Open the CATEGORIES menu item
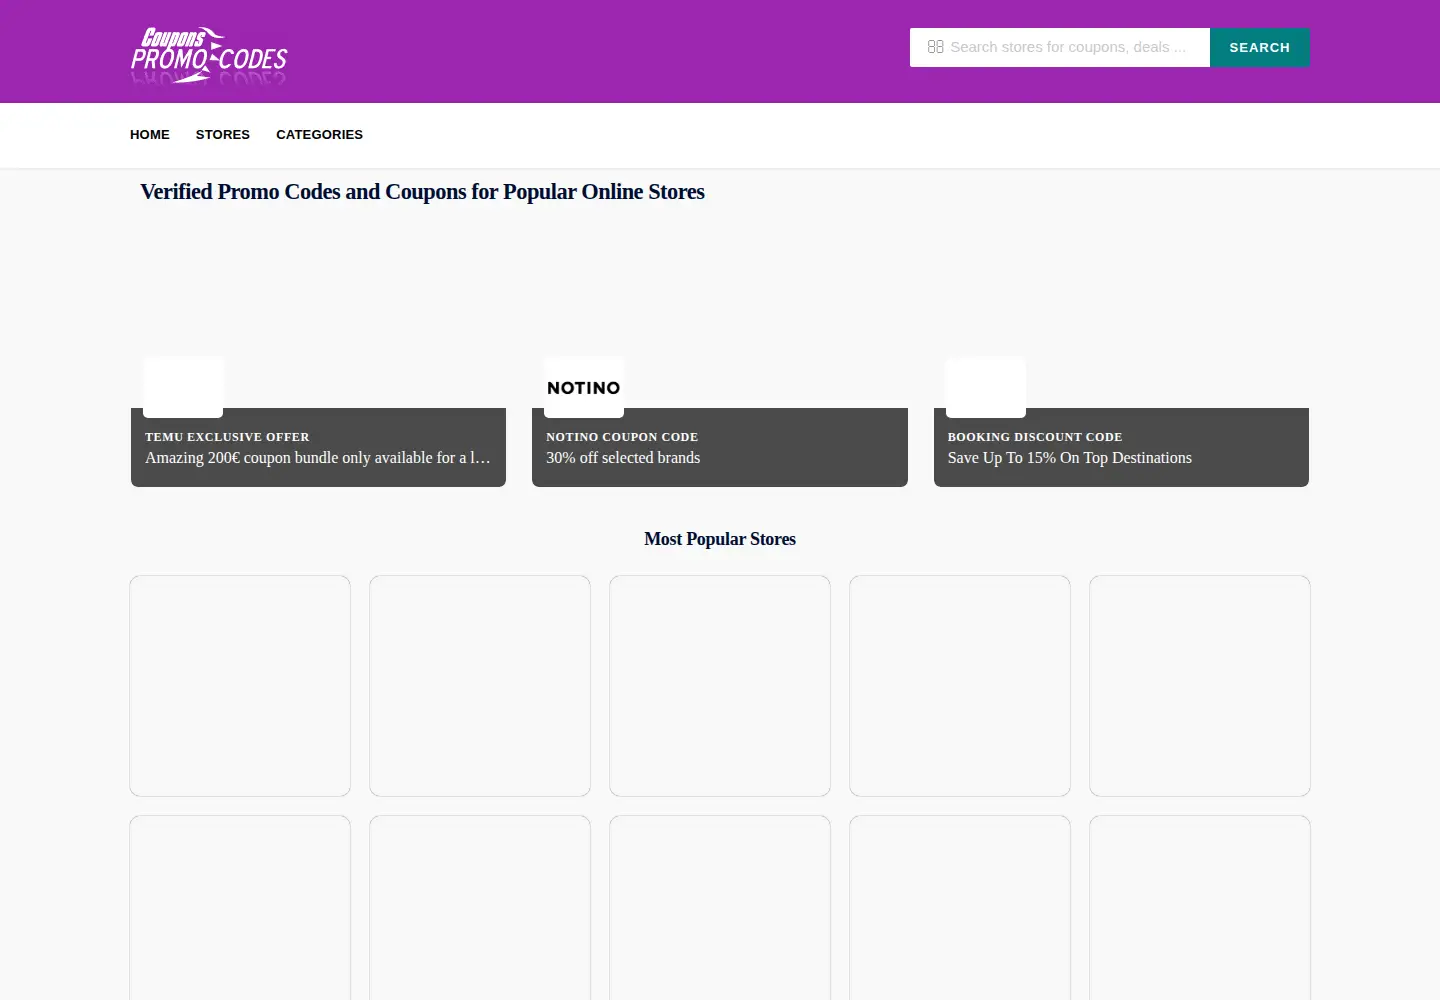The image size is (1440, 1000). (319, 134)
